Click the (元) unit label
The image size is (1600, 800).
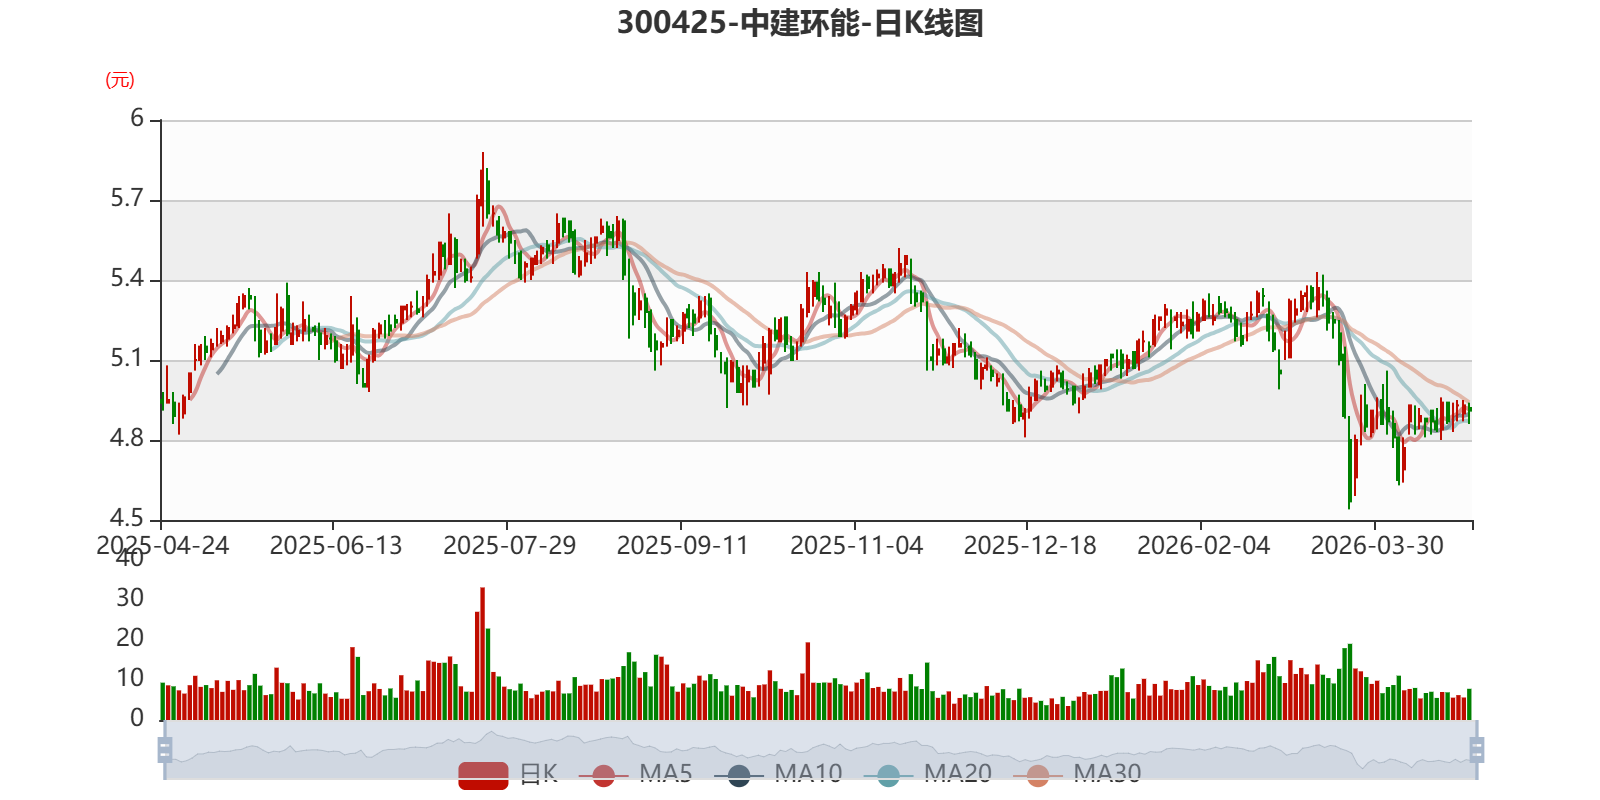[x=120, y=80]
